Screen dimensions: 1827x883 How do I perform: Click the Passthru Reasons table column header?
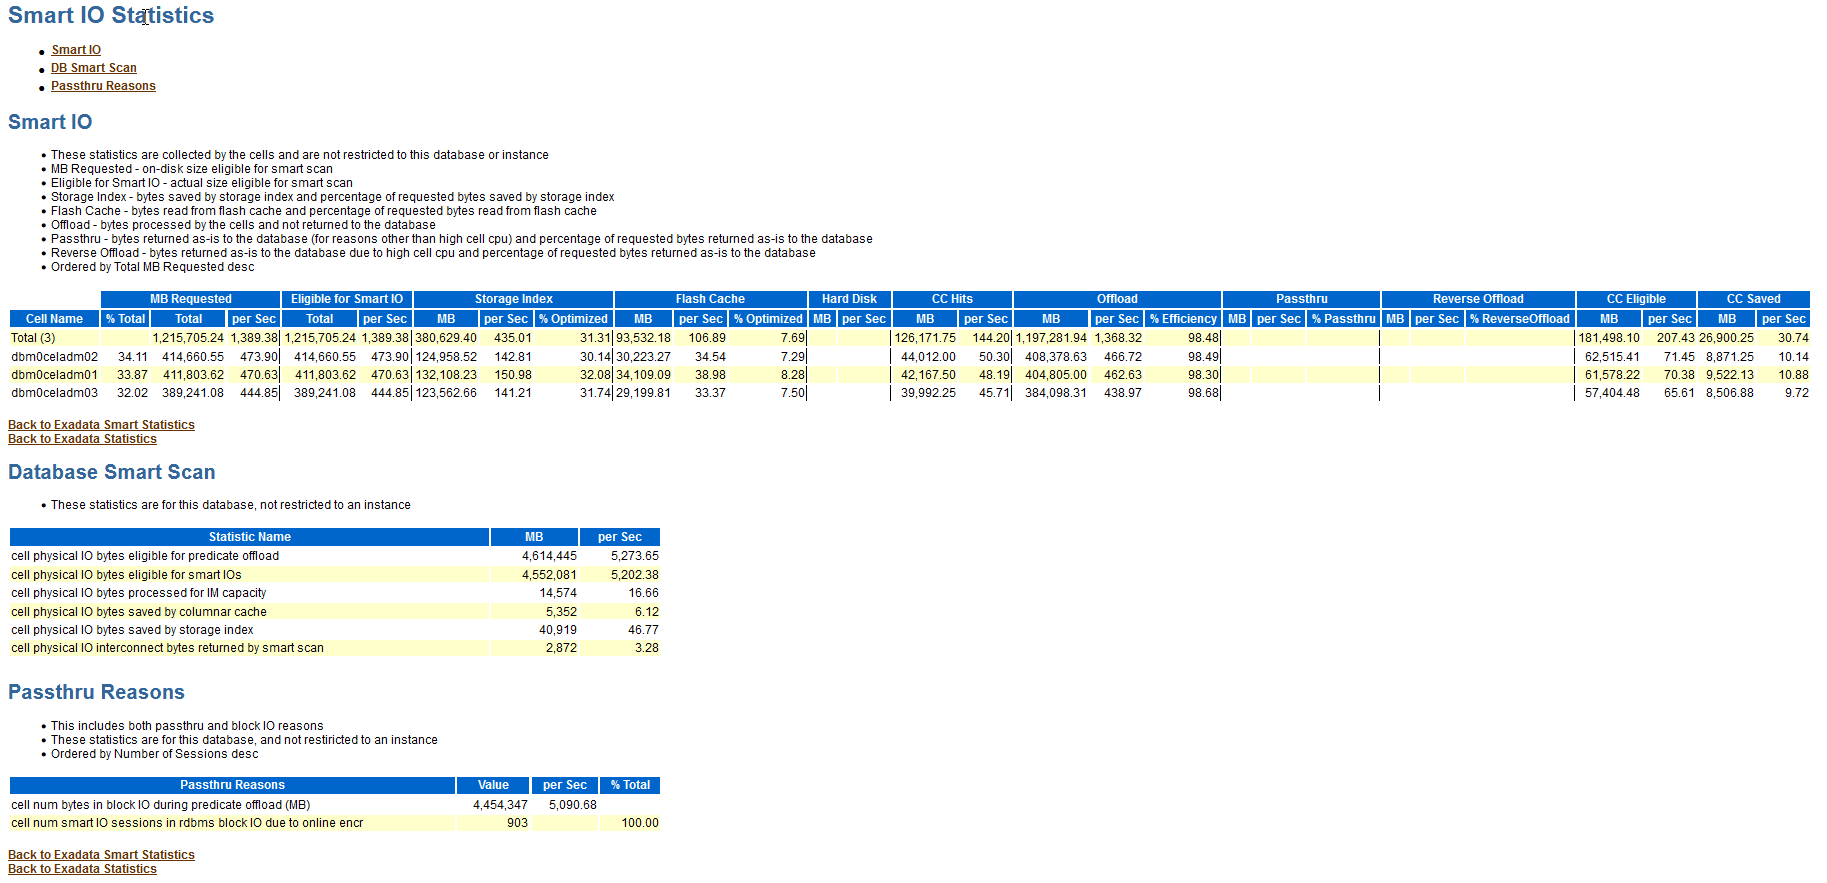(232, 785)
